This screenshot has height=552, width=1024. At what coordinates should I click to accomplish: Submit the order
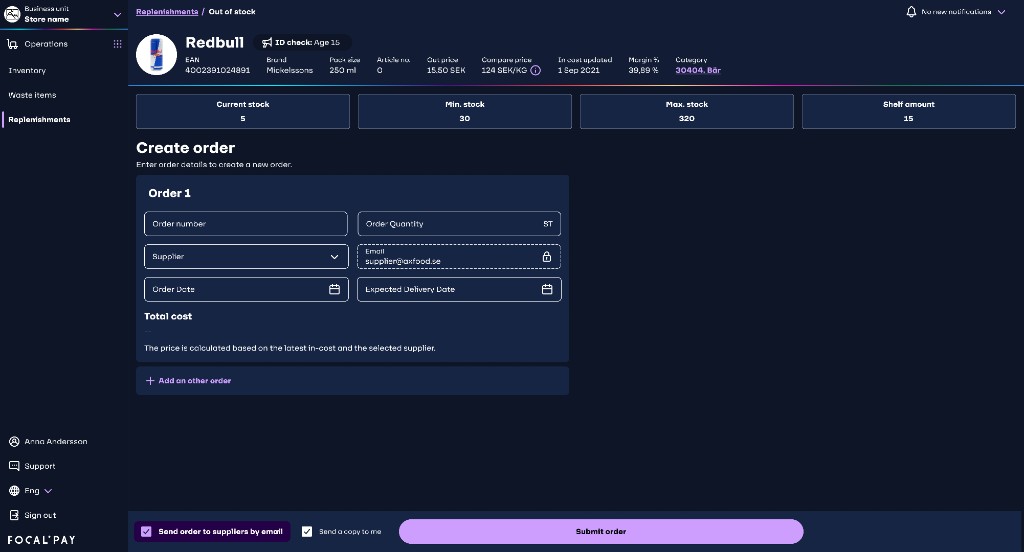pyautogui.click(x=601, y=532)
